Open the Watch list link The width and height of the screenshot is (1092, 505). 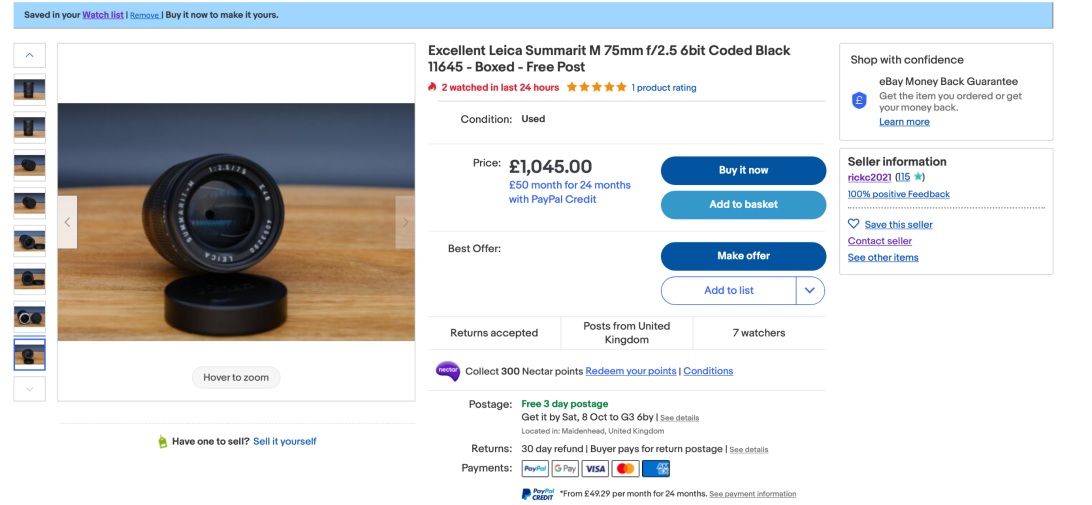pyautogui.click(x=104, y=15)
